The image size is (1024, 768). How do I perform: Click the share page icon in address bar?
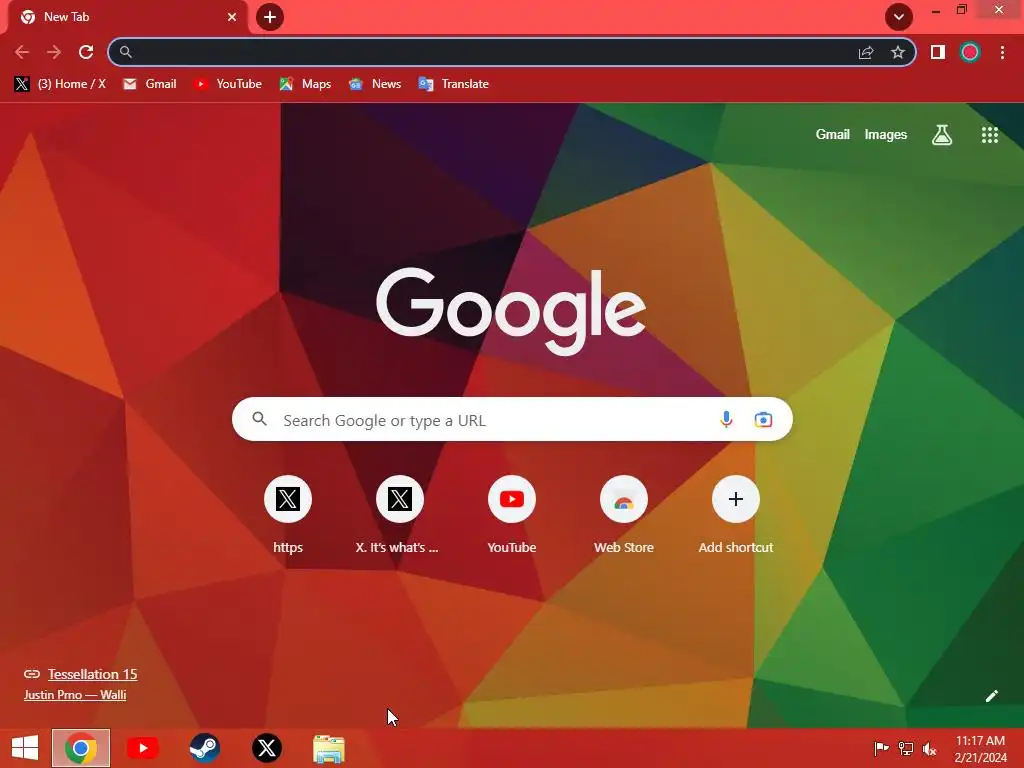point(866,52)
